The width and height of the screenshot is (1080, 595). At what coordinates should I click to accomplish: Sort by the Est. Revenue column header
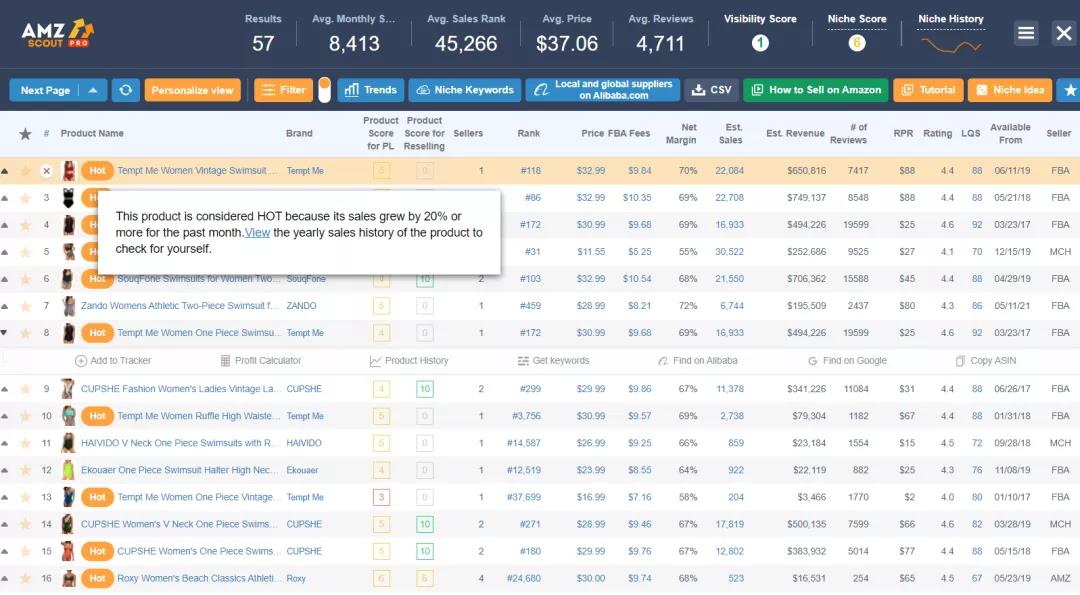tap(795, 133)
